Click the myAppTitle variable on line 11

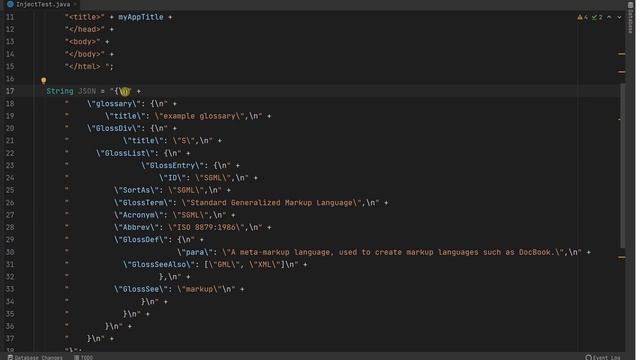coord(141,17)
